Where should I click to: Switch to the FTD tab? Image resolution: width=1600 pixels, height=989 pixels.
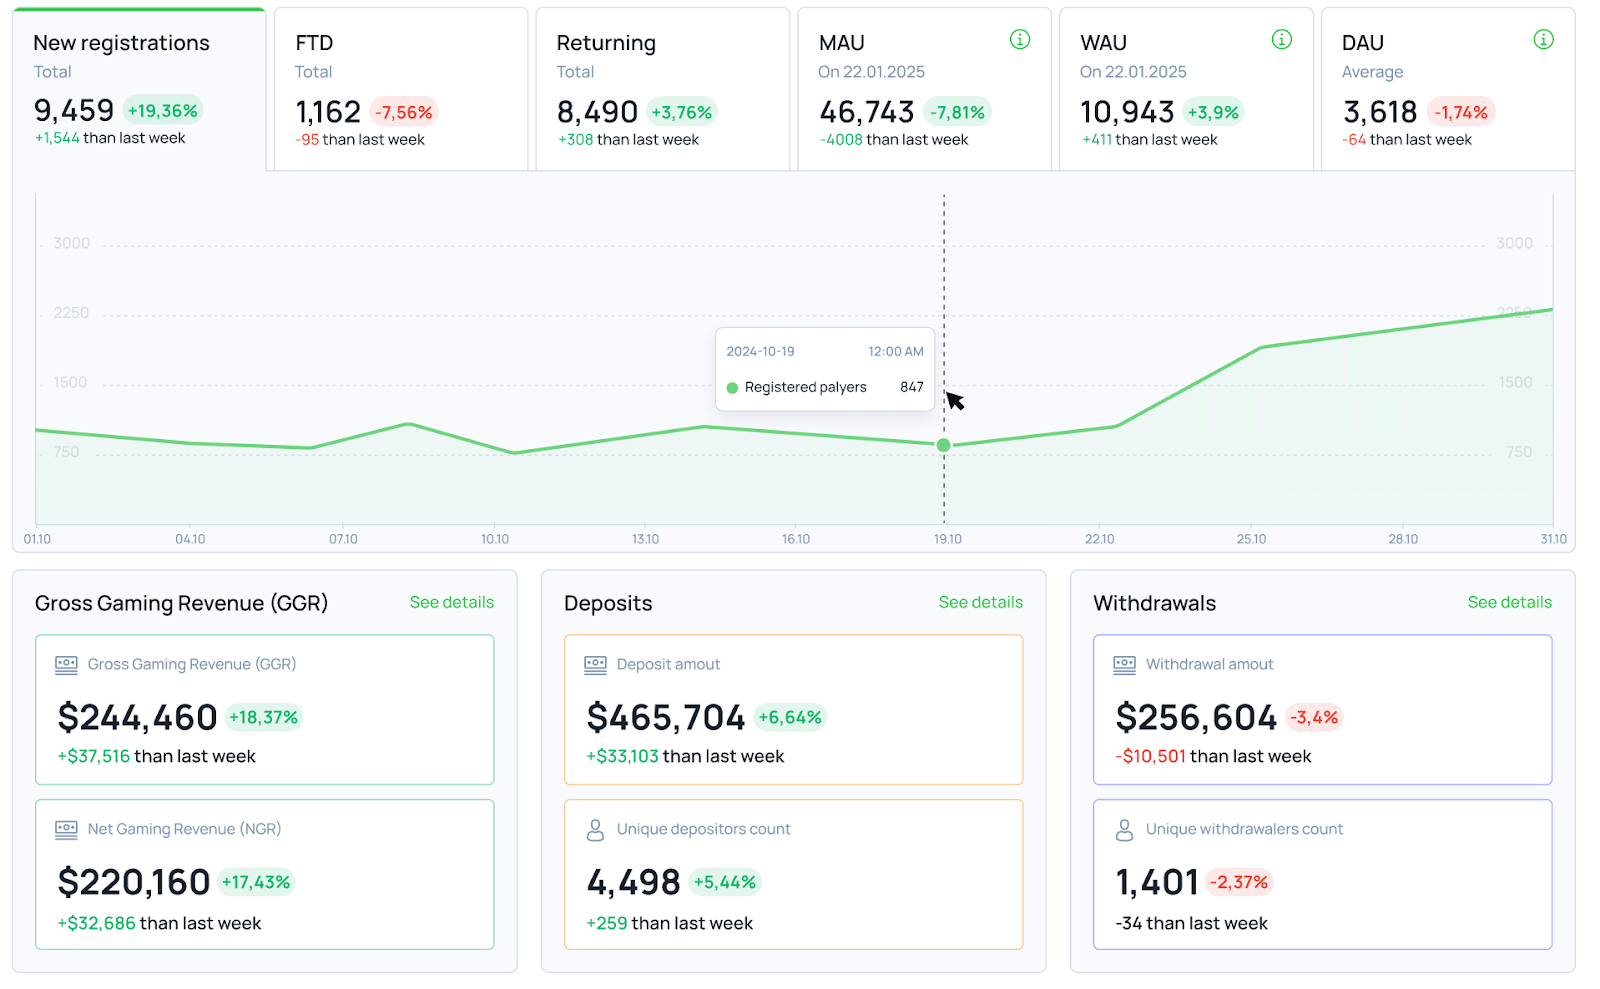coord(400,89)
